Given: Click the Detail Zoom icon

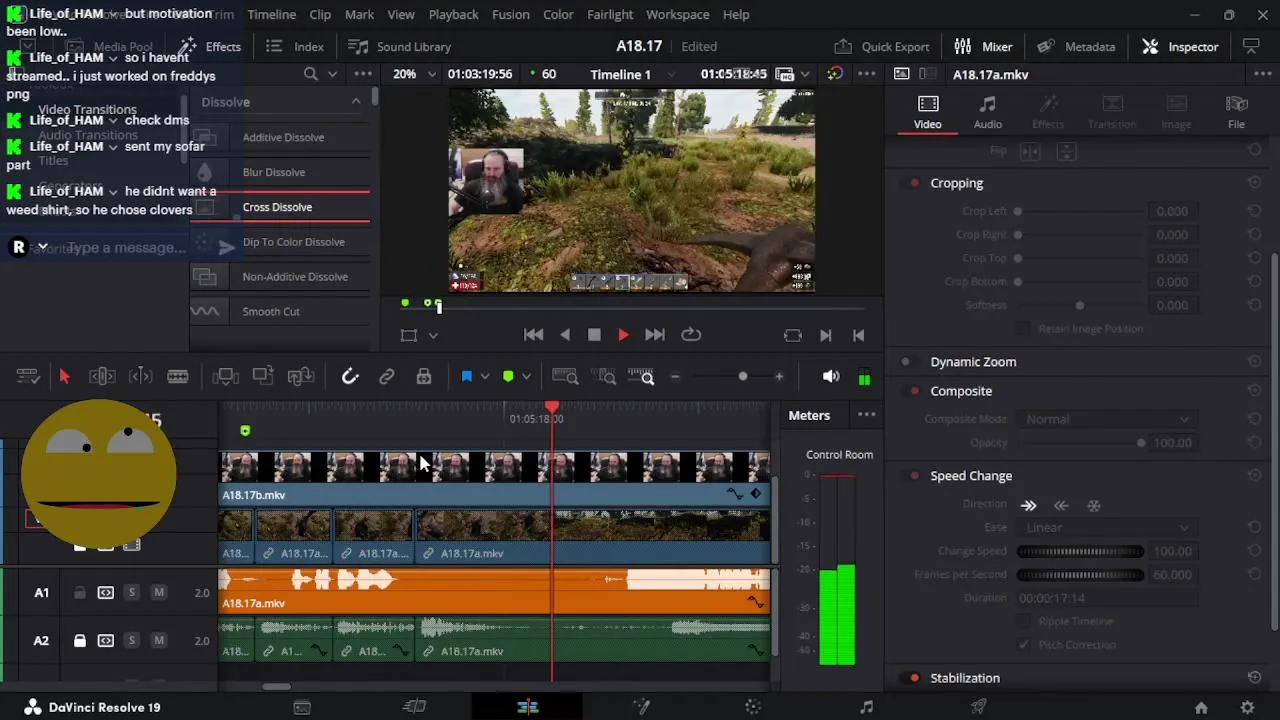Looking at the screenshot, I should click(603, 376).
